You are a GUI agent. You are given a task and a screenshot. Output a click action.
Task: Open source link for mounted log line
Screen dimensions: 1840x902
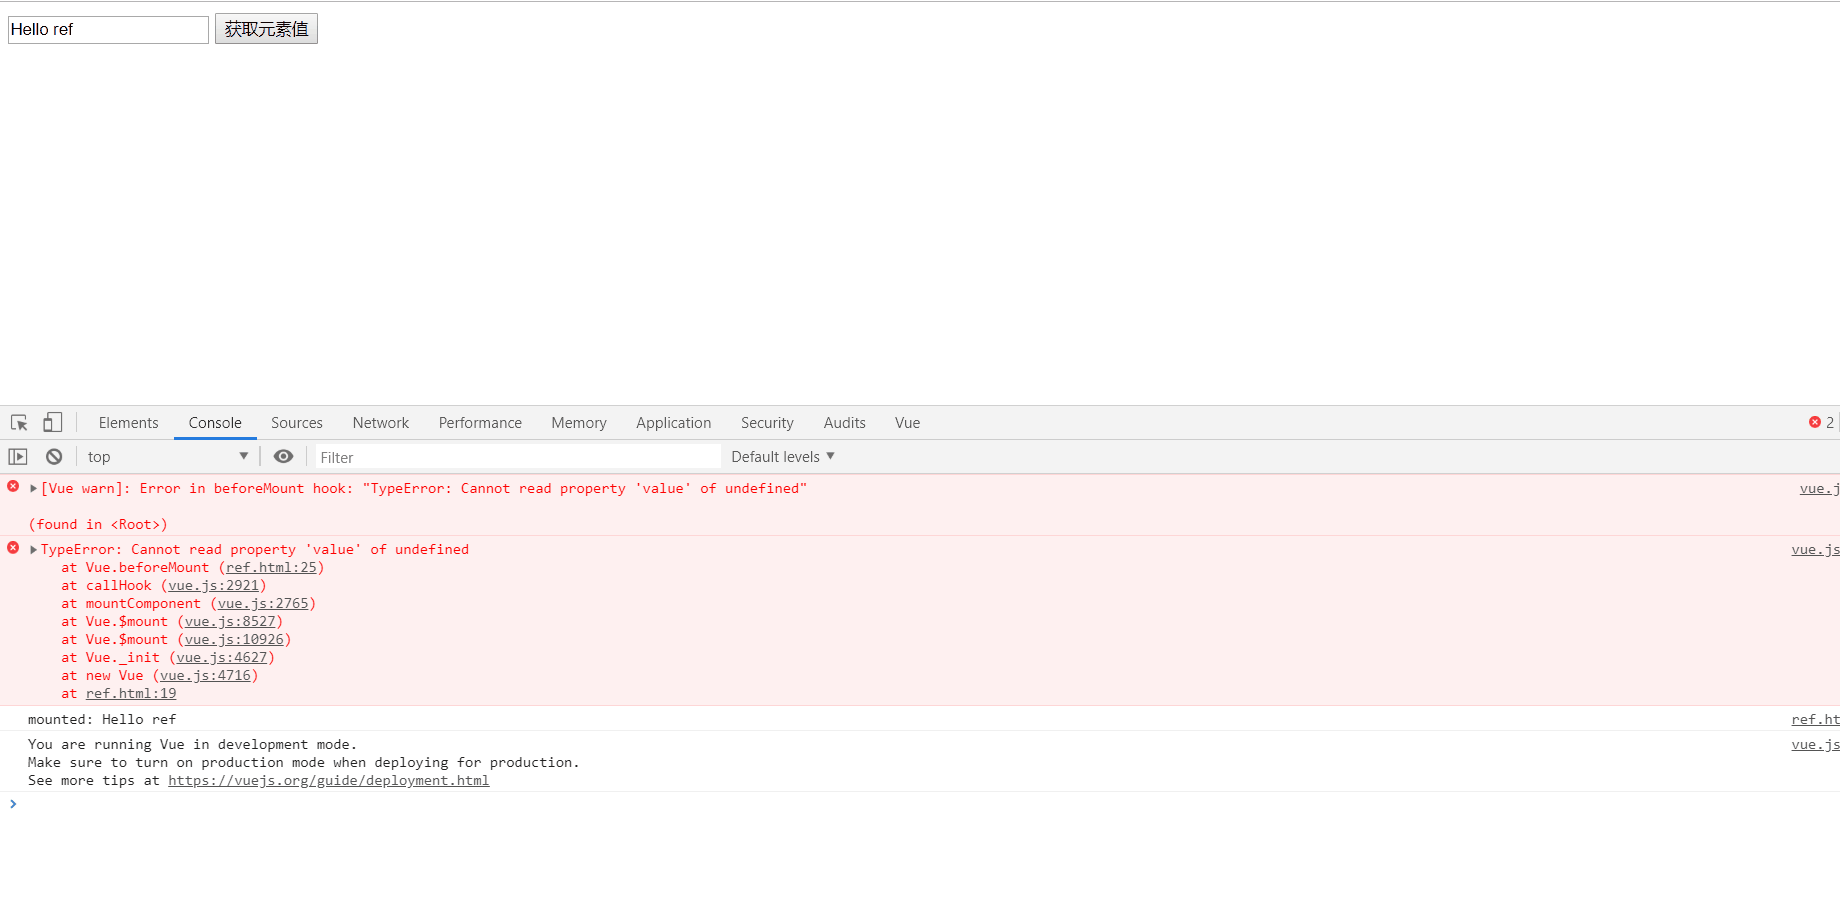tap(1815, 720)
